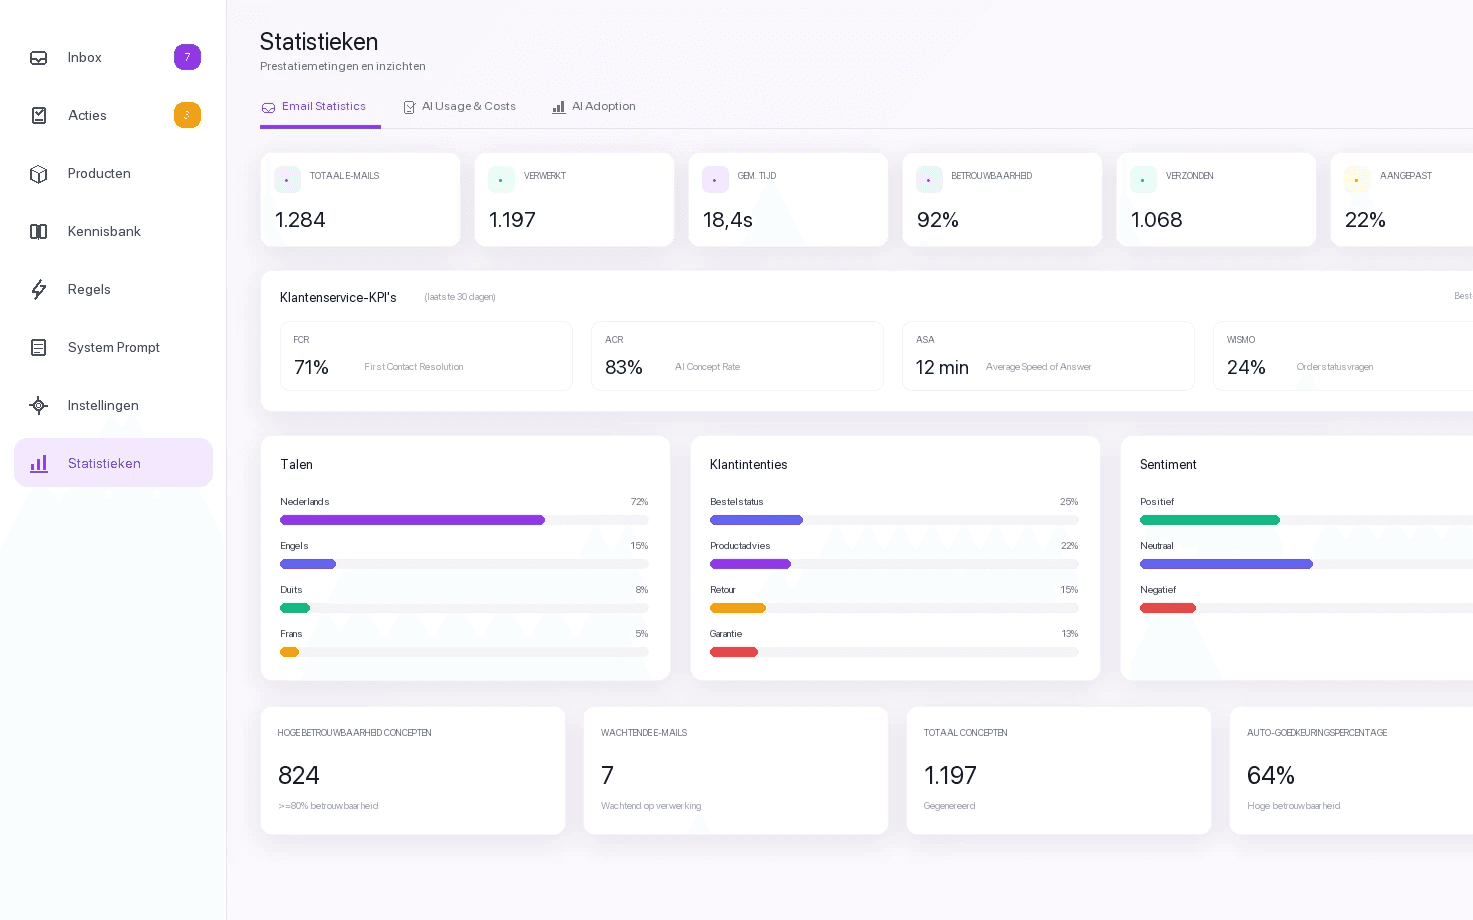This screenshot has width=1473, height=920.
Task: Click the Instellingen gear icon
Action: pos(39,405)
